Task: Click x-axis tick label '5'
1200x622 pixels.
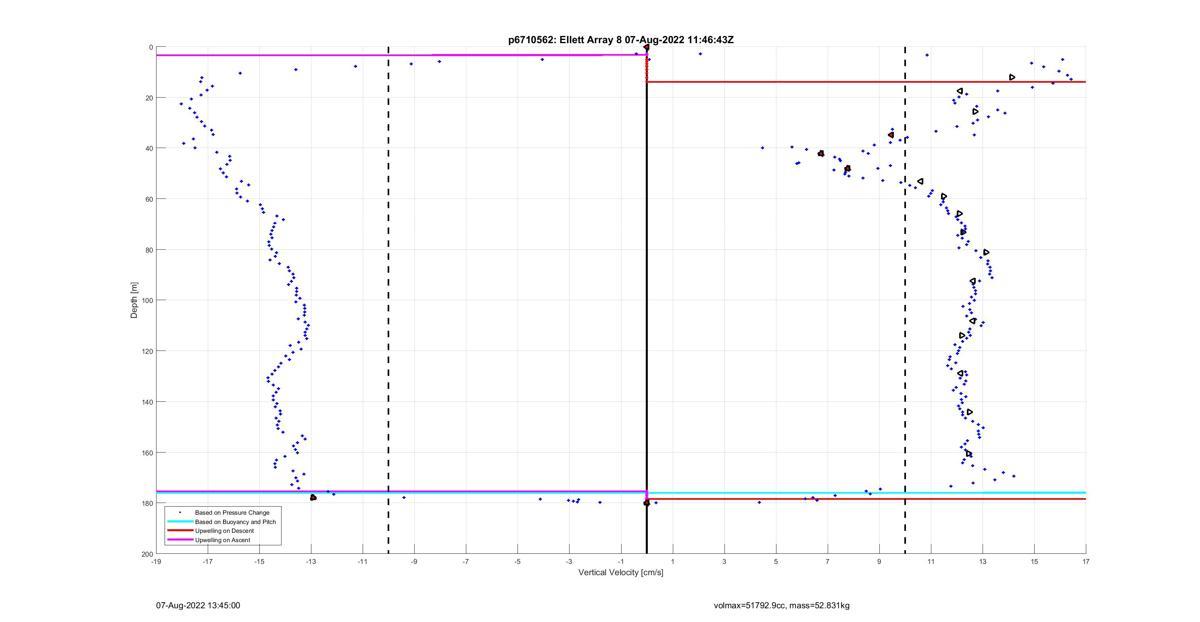Action: [776, 561]
